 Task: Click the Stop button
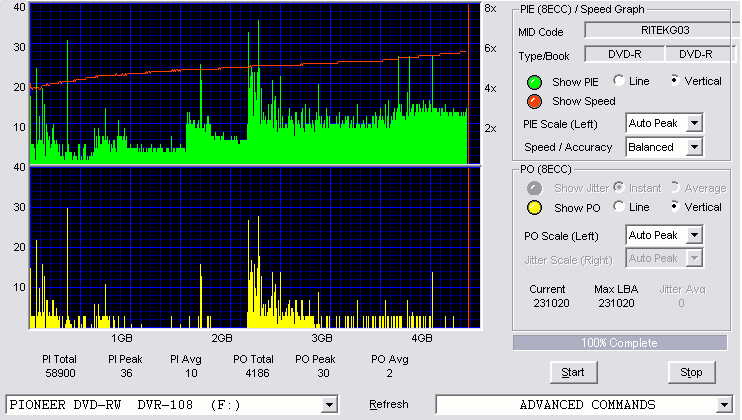(691, 372)
